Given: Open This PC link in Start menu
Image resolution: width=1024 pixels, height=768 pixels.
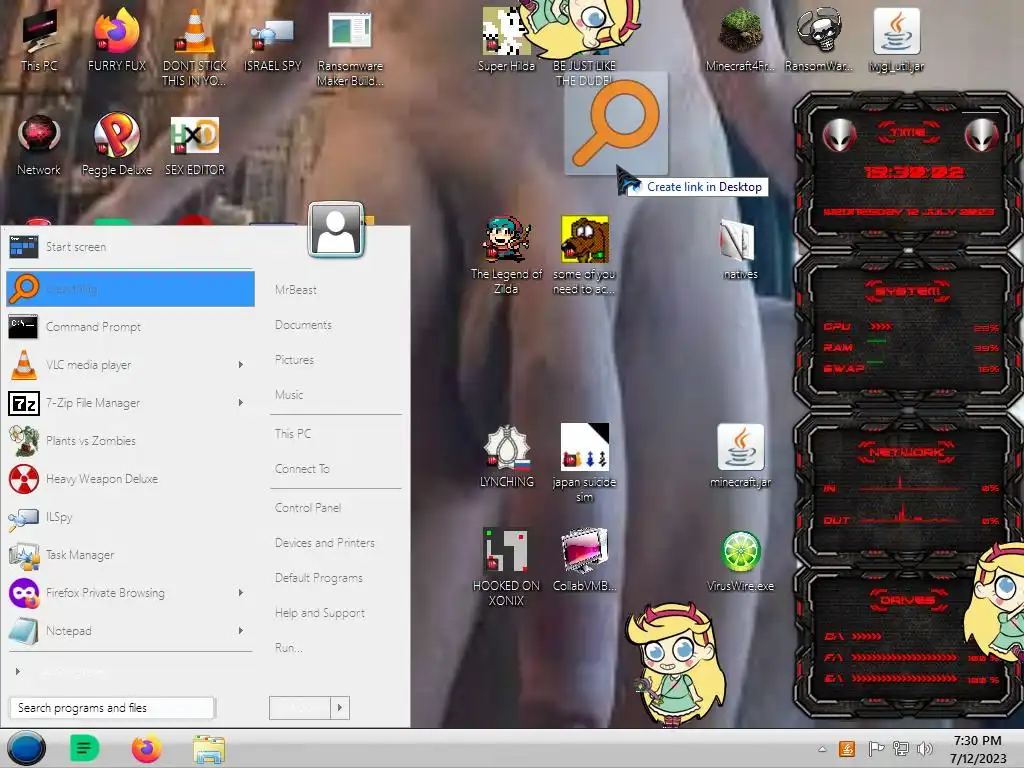Looking at the screenshot, I should click(x=293, y=434).
